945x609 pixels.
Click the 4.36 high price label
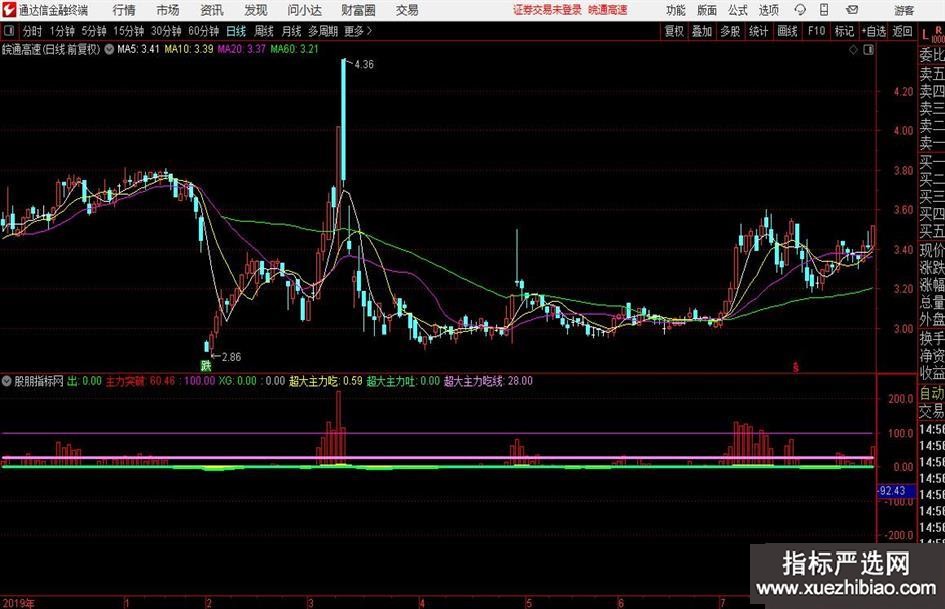click(x=364, y=65)
